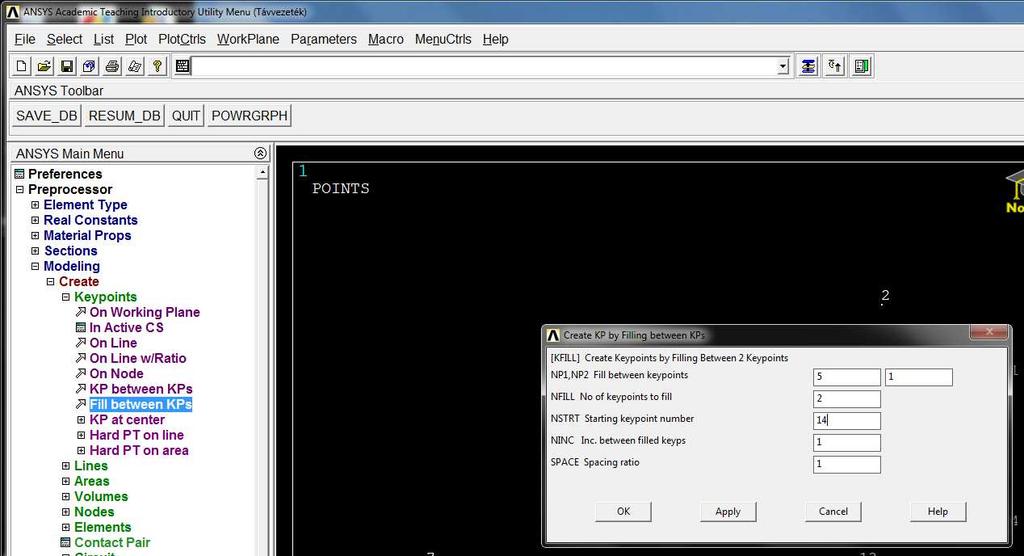Click Apply in the KFILL dialog
The image size is (1024, 556).
coord(728,512)
